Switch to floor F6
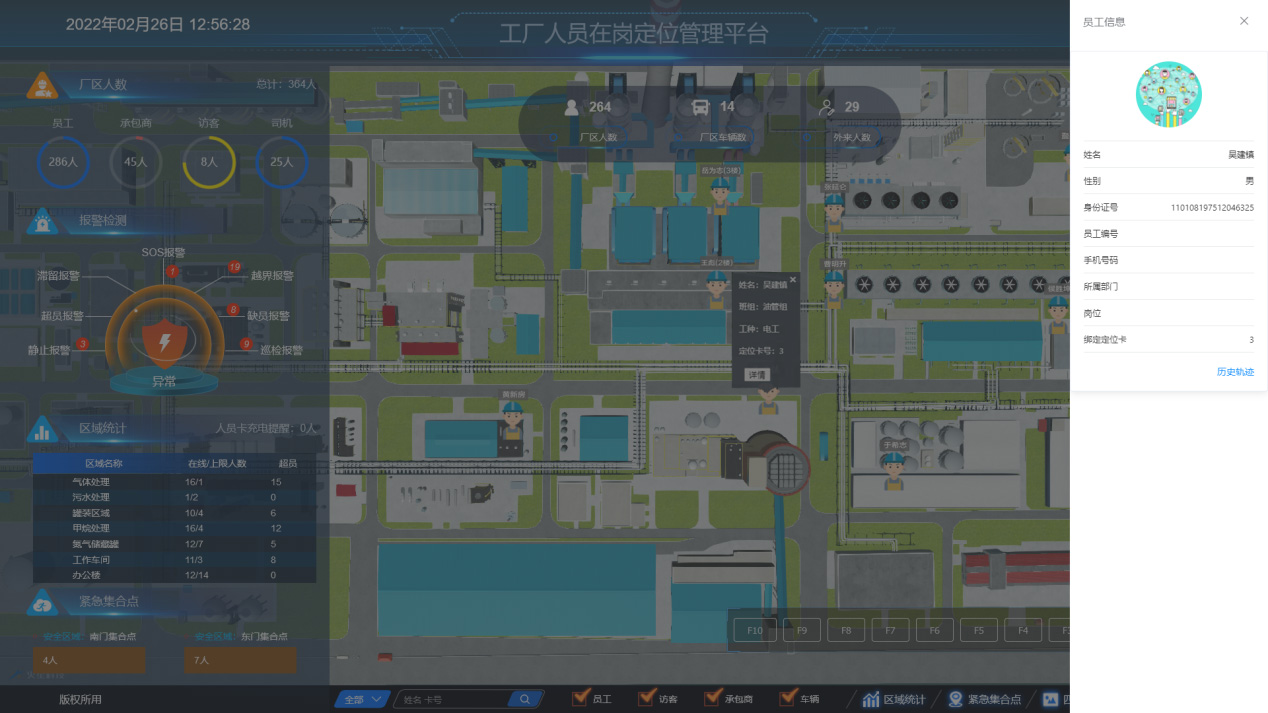 pos(934,631)
